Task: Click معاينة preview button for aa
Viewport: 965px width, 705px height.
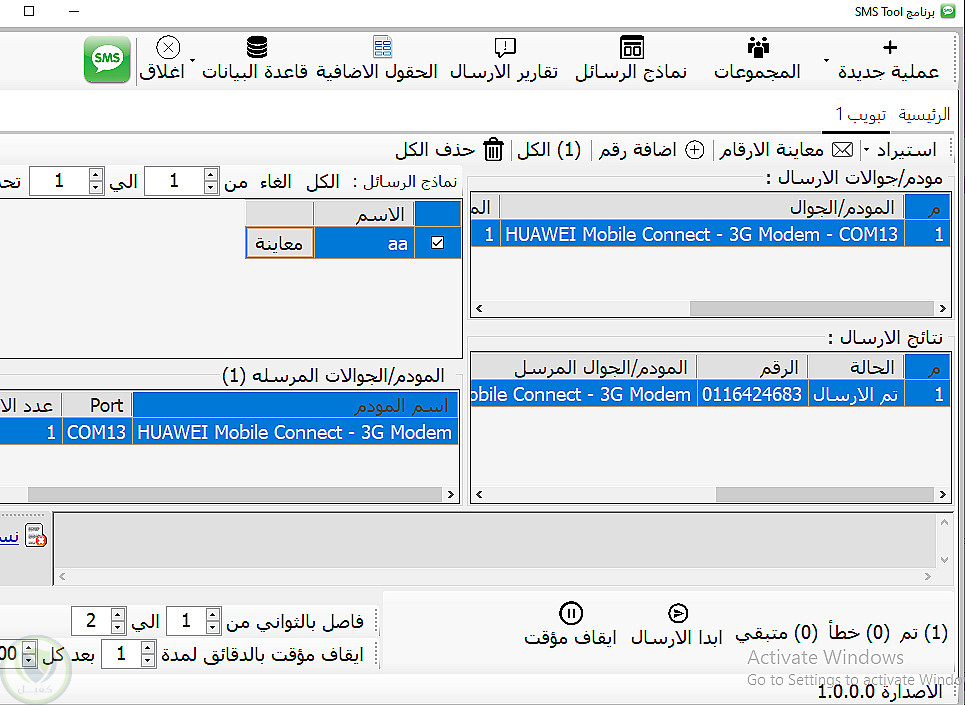Action: pos(279,243)
